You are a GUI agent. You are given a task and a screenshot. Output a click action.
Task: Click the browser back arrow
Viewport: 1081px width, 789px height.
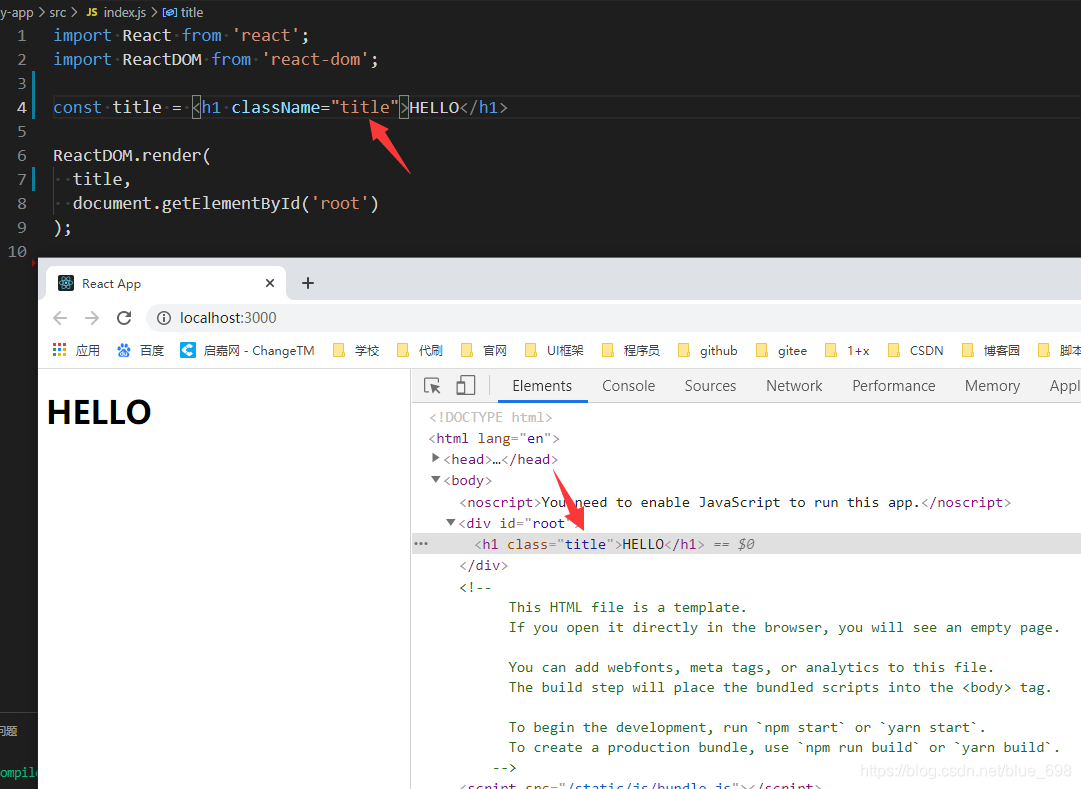[x=60, y=318]
